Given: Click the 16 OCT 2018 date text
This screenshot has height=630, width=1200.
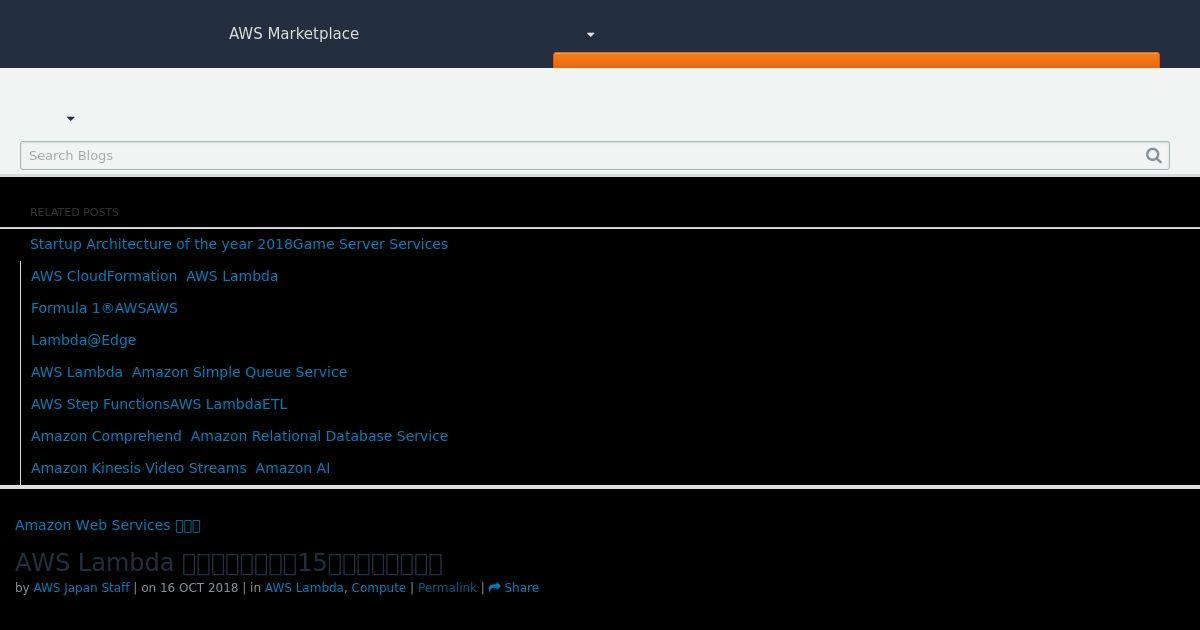Looking at the screenshot, I should pos(199,588).
